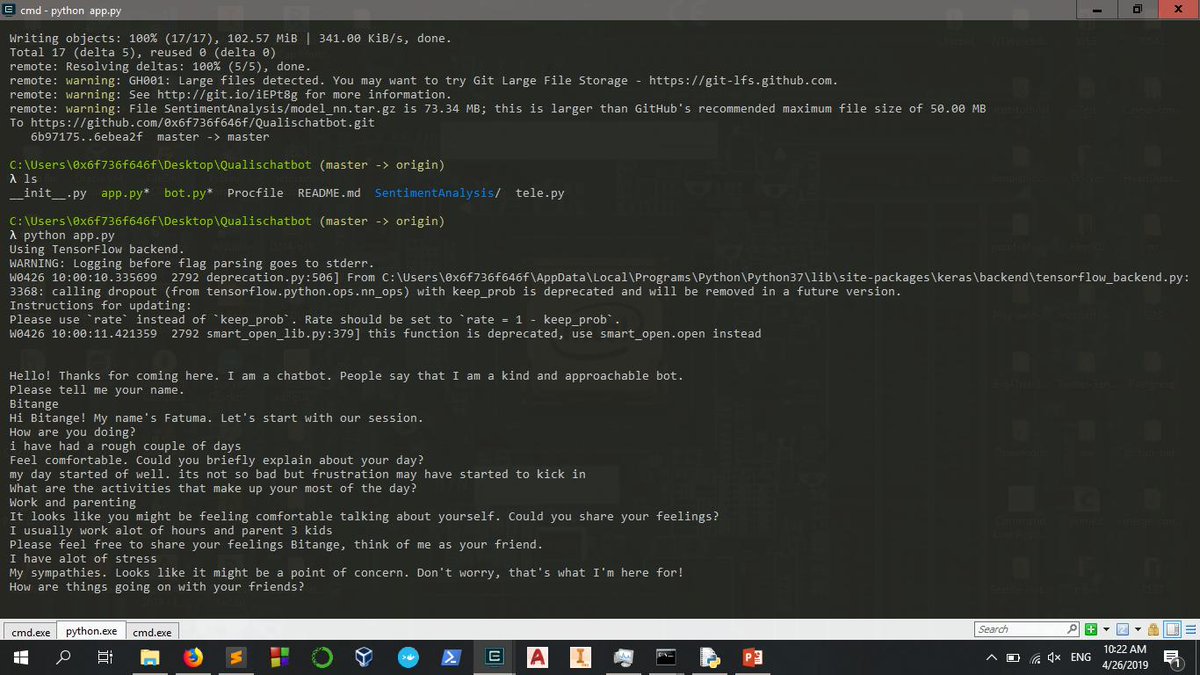
Task: Select the cmd.exe tab after python.exe
Action: (152, 632)
